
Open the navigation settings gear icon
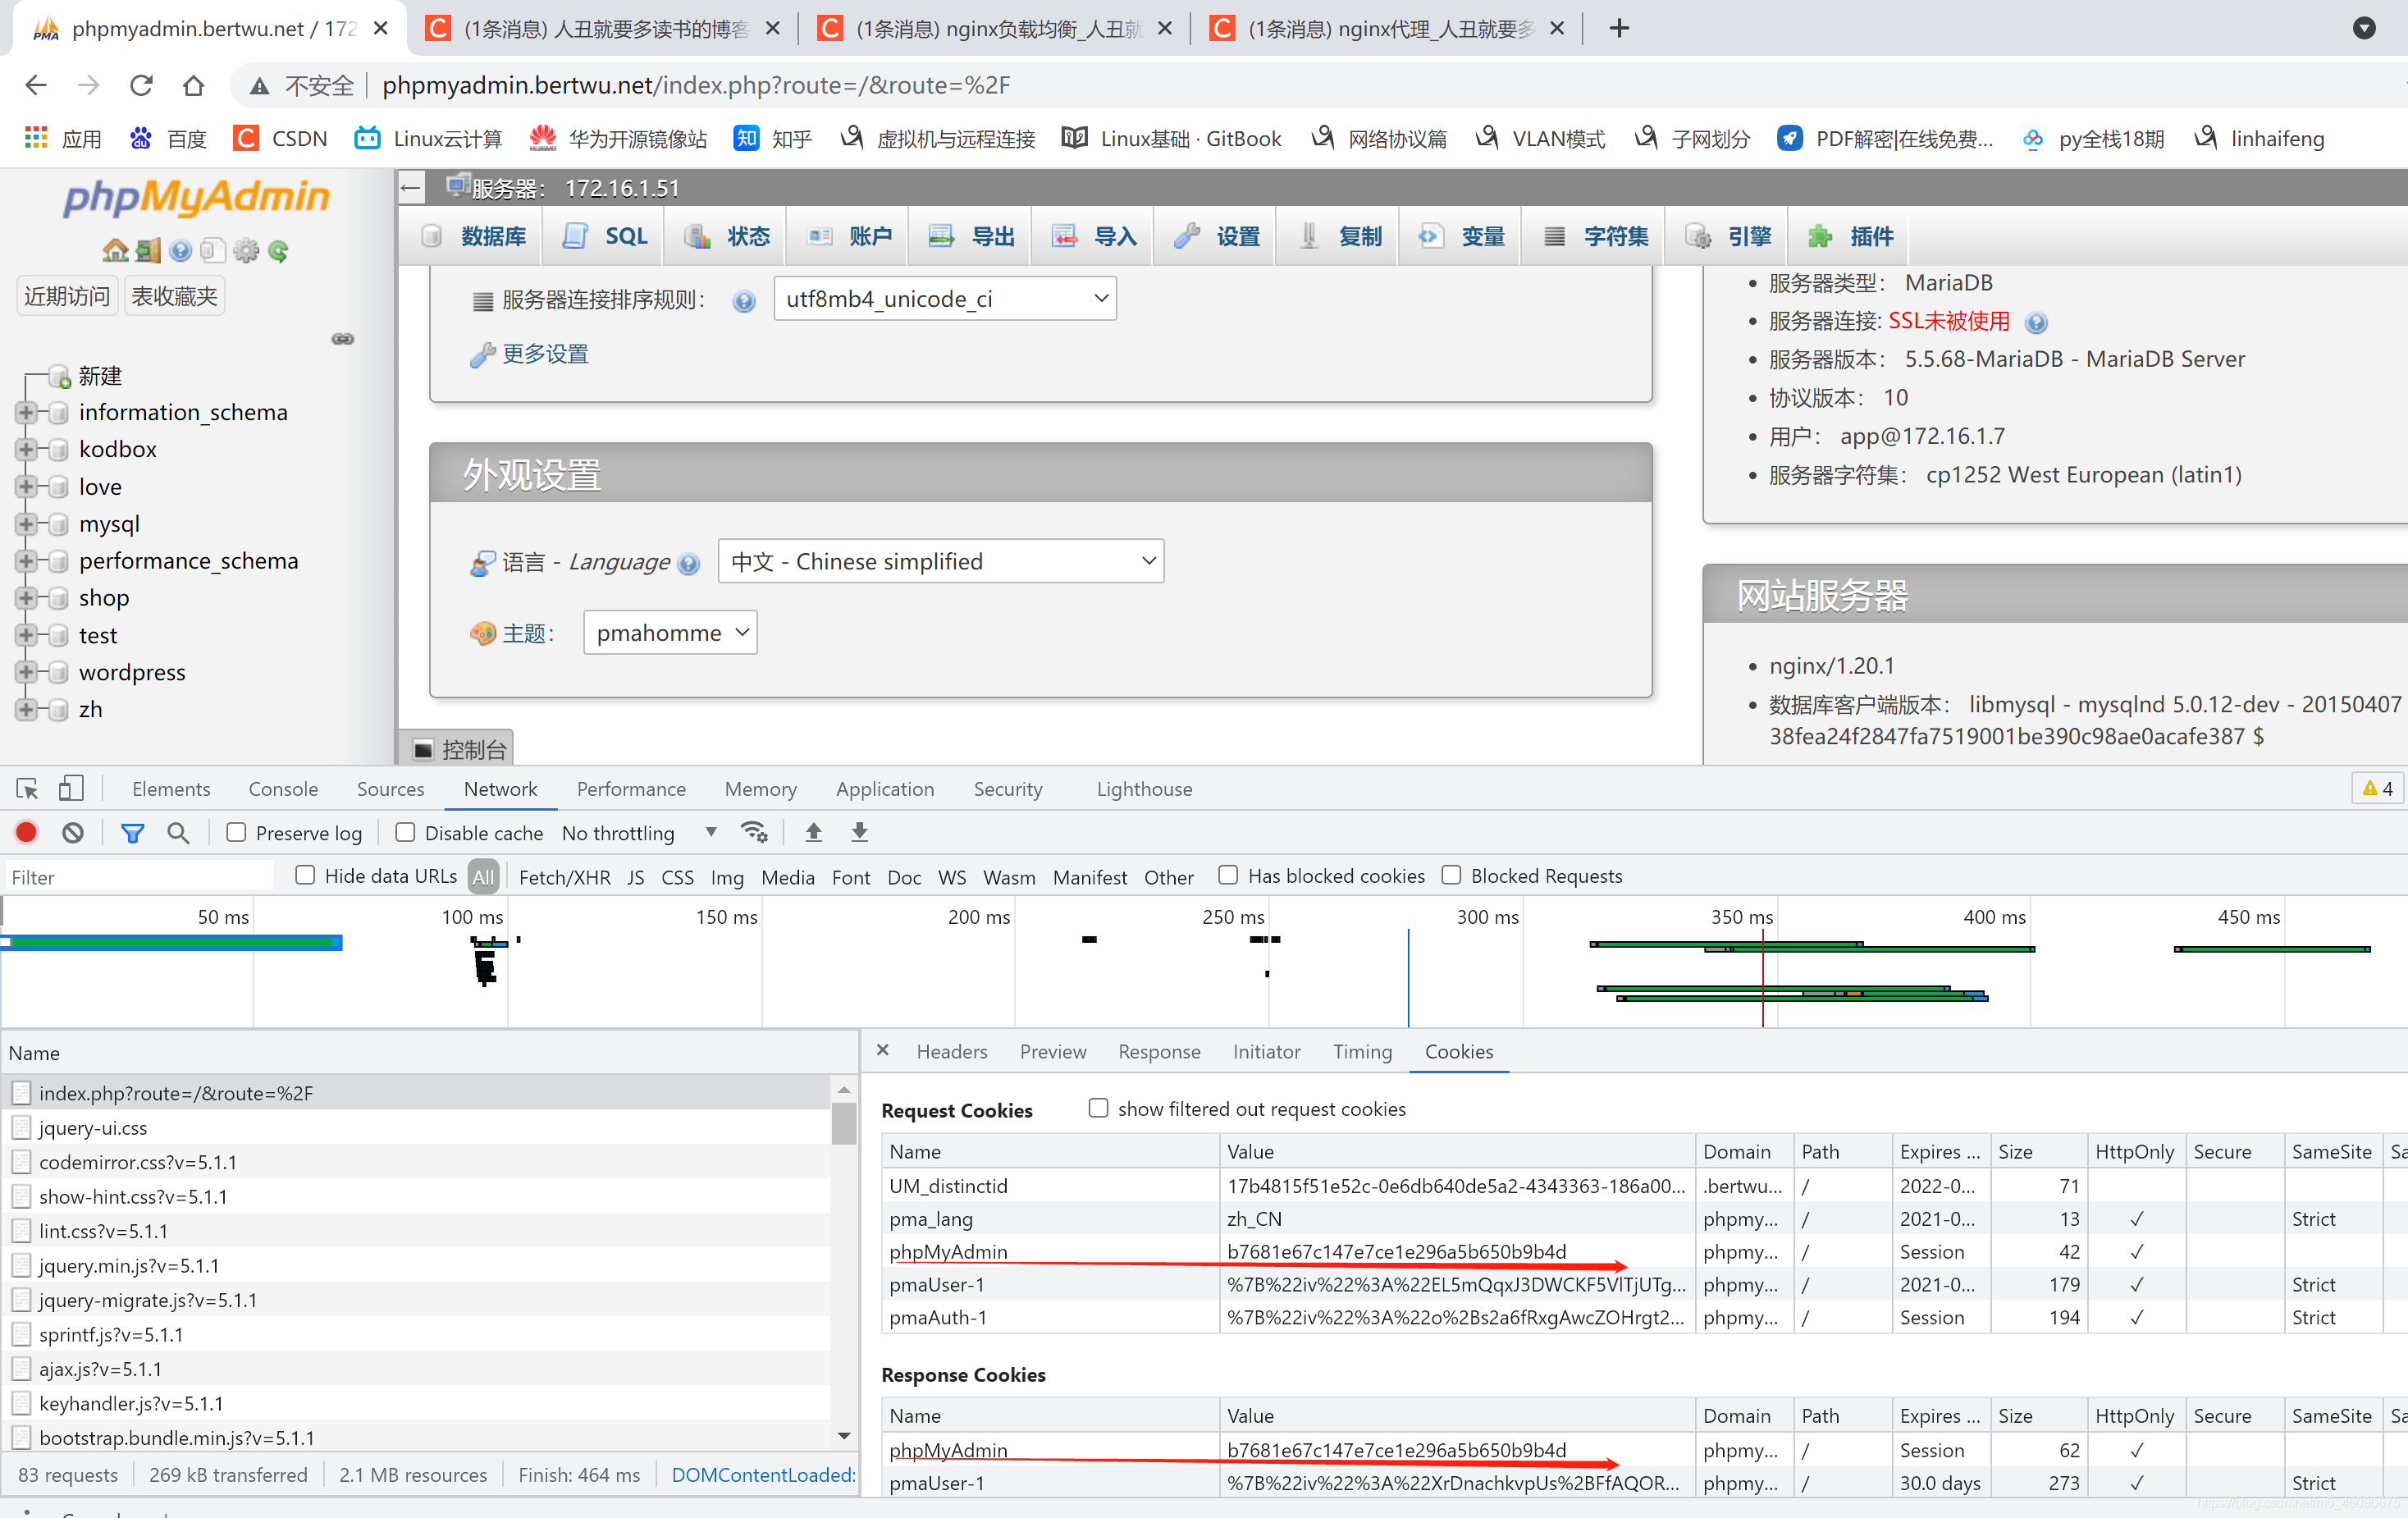[246, 250]
